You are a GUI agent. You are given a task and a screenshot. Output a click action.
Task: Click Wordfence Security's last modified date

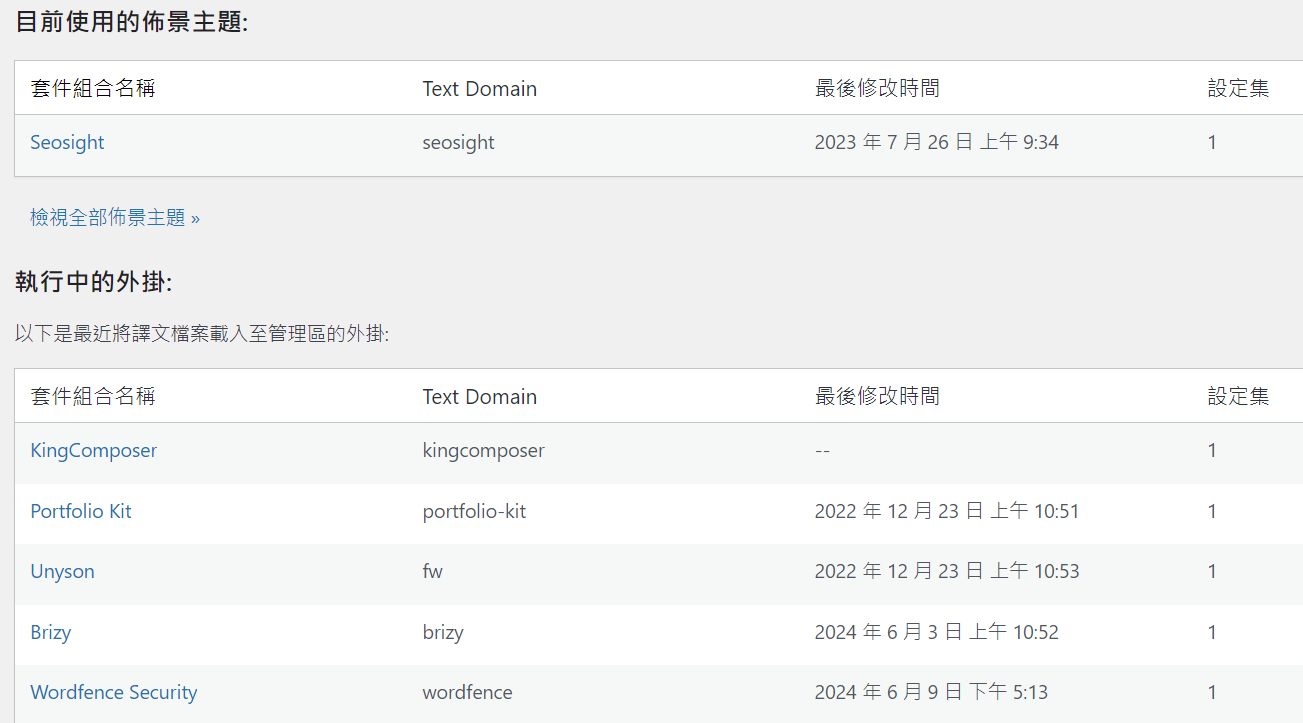[931, 692]
